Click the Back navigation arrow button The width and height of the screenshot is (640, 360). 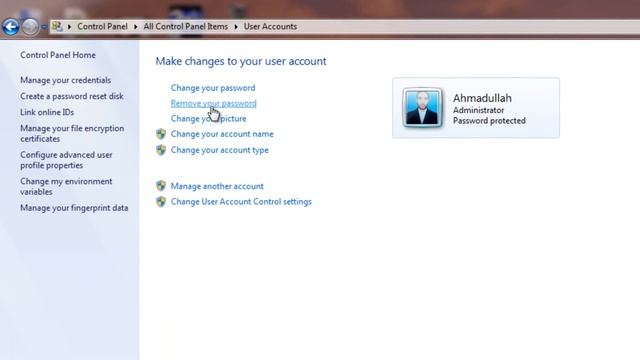(11, 27)
